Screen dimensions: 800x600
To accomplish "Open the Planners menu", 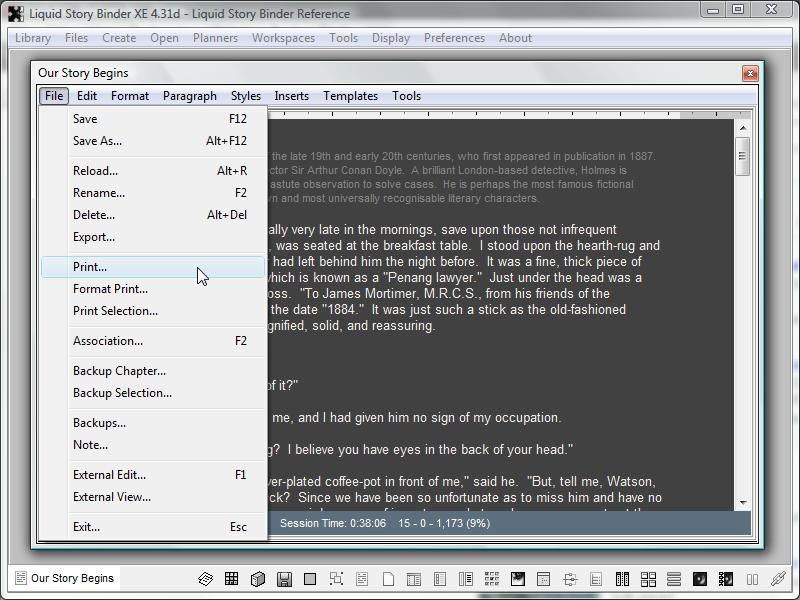I will coord(215,38).
